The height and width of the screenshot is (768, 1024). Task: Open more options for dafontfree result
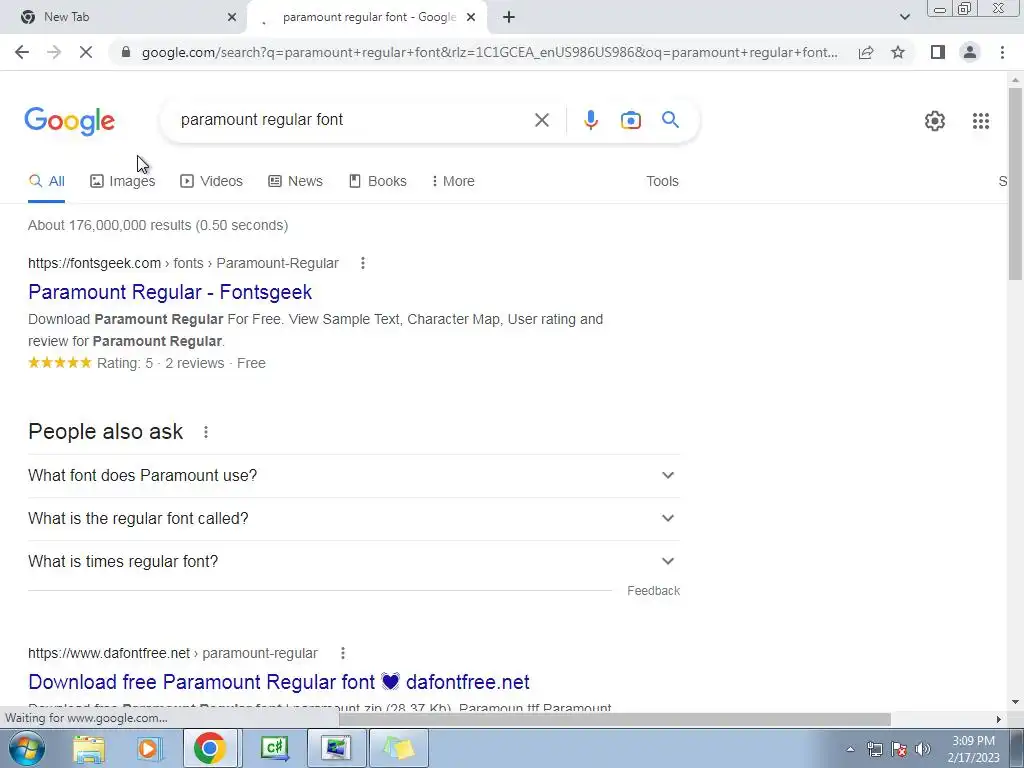pyautogui.click(x=342, y=653)
